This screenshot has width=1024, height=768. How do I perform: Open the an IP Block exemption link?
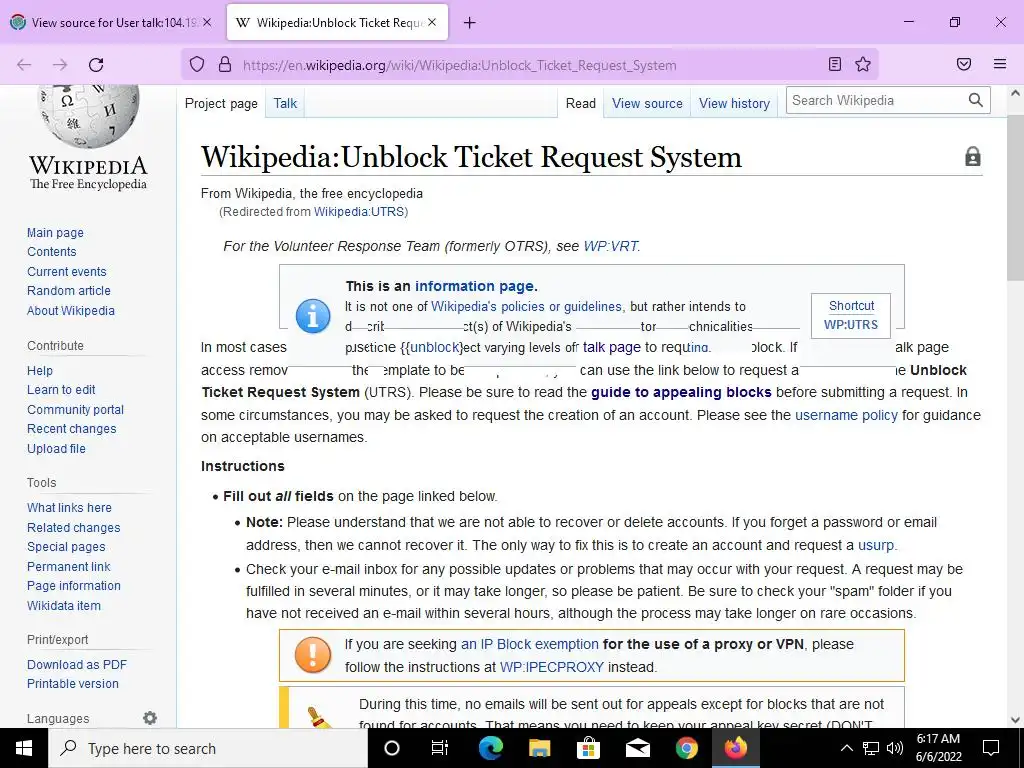(530, 644)
